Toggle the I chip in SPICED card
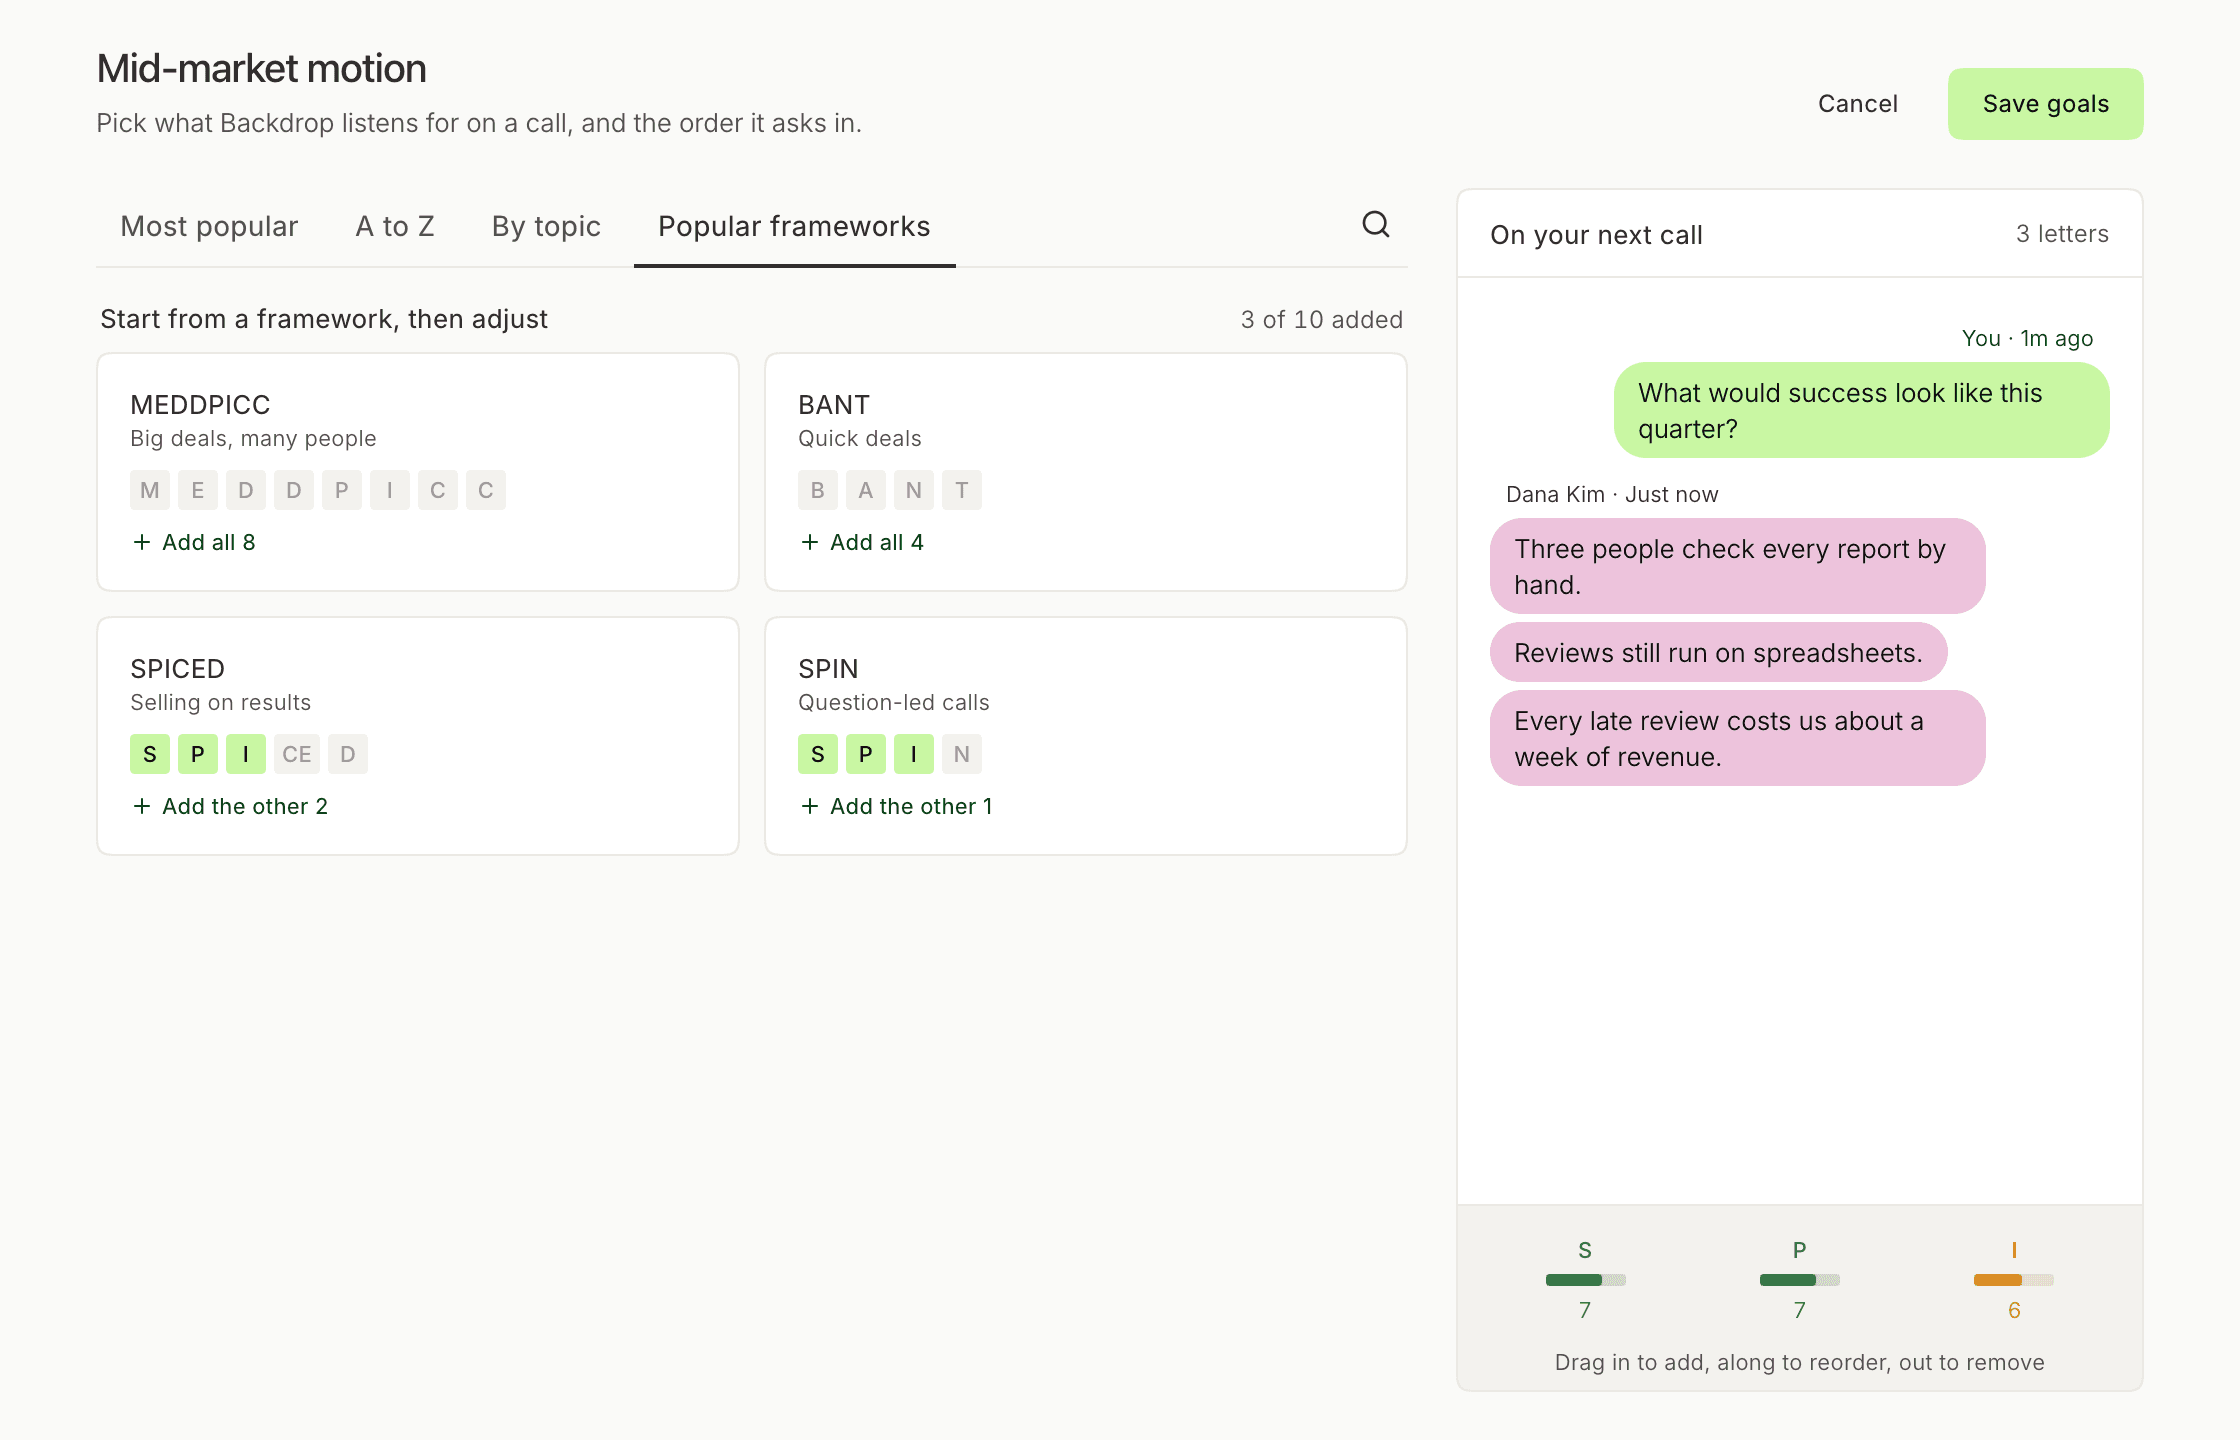2240x1440 pixels. 246,754
